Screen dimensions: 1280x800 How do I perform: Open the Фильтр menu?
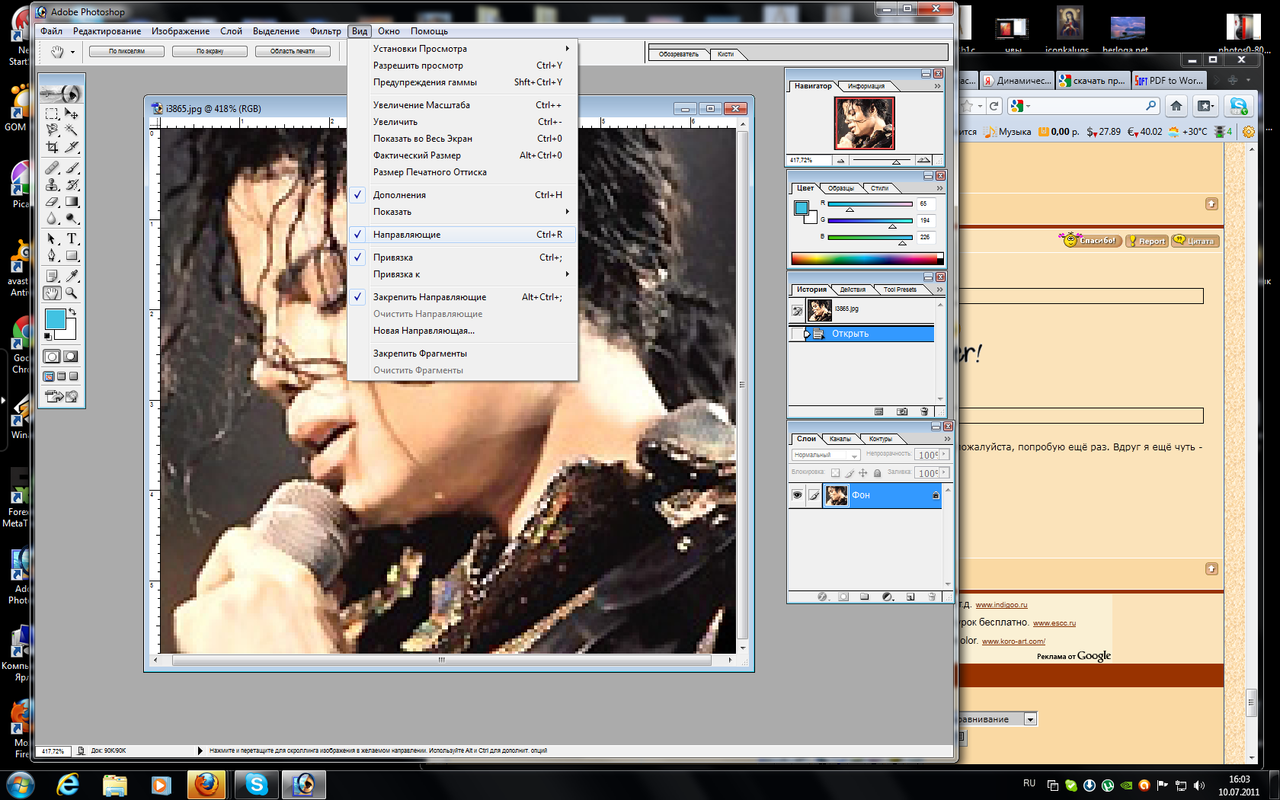coord(326,31)
